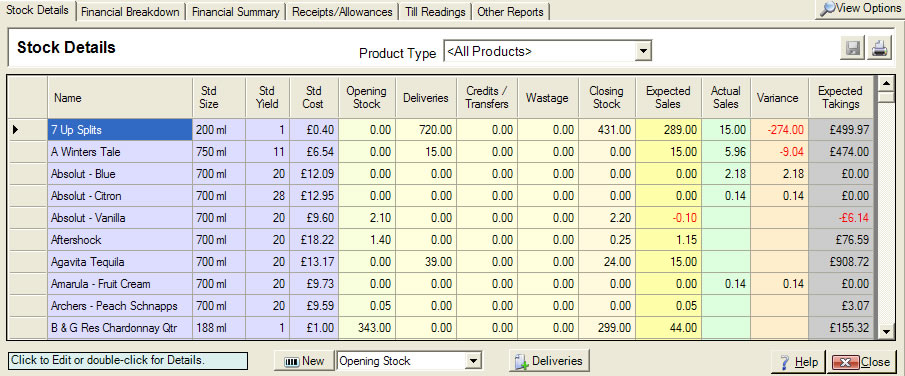Click the Wastage column header

tap(547, 98)
